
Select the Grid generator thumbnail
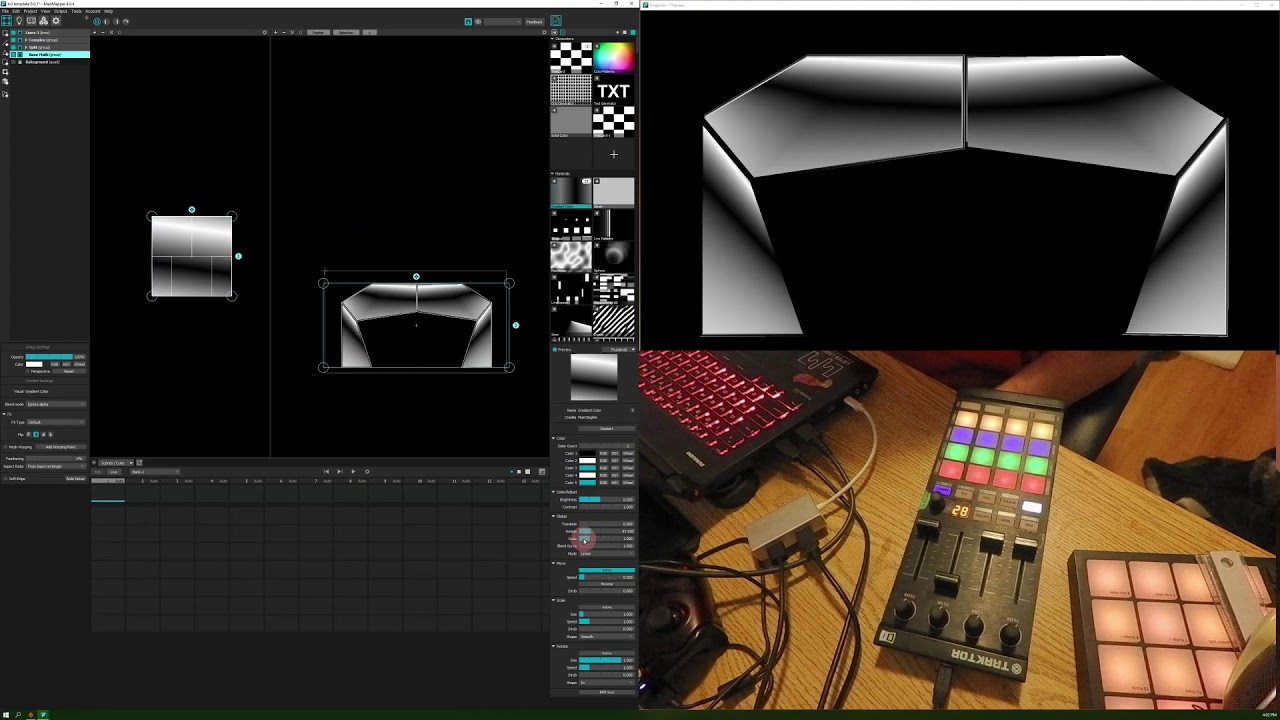point(571,90)
